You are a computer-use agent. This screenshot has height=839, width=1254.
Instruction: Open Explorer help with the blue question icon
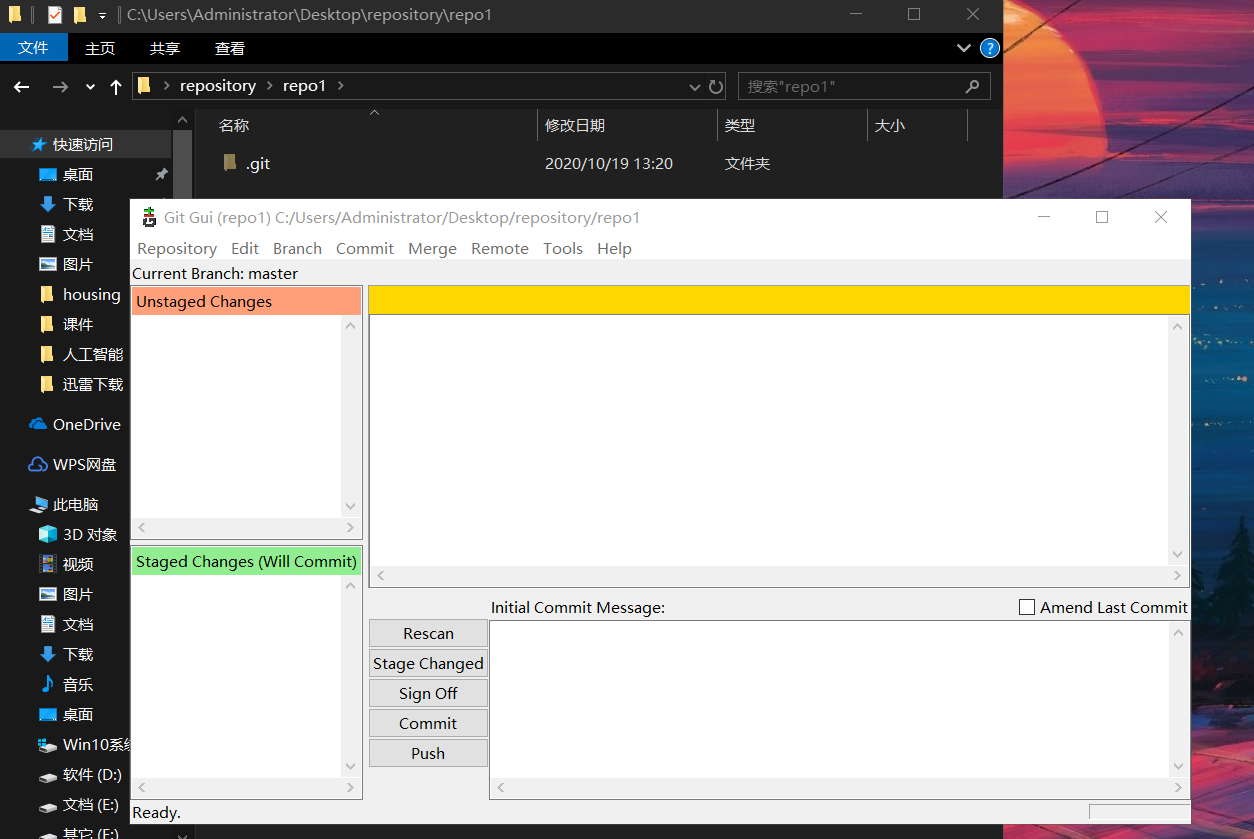(989, 48)
